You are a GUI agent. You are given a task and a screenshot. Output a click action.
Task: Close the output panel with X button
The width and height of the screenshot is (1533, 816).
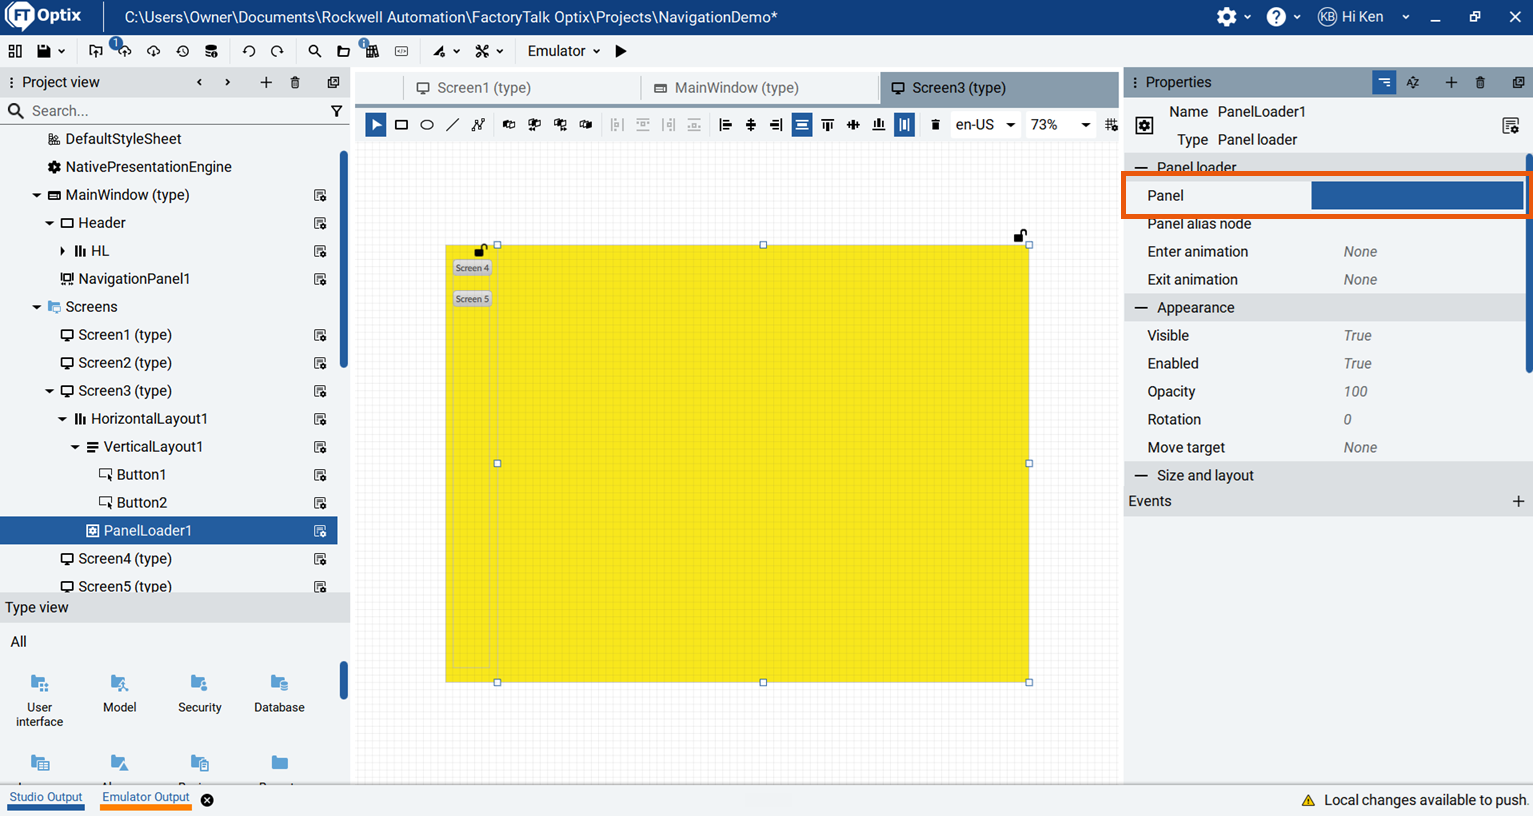(x=207, y=800)
